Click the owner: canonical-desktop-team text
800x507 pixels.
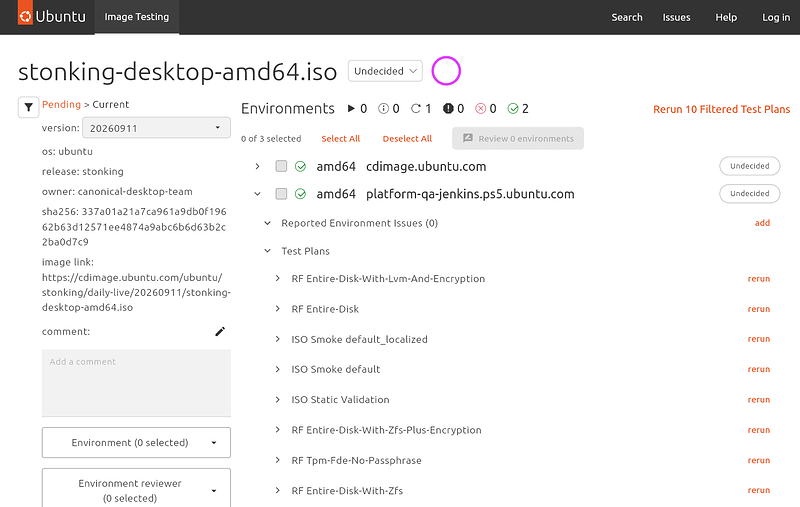pyautogui.click(x=117, y=192)
